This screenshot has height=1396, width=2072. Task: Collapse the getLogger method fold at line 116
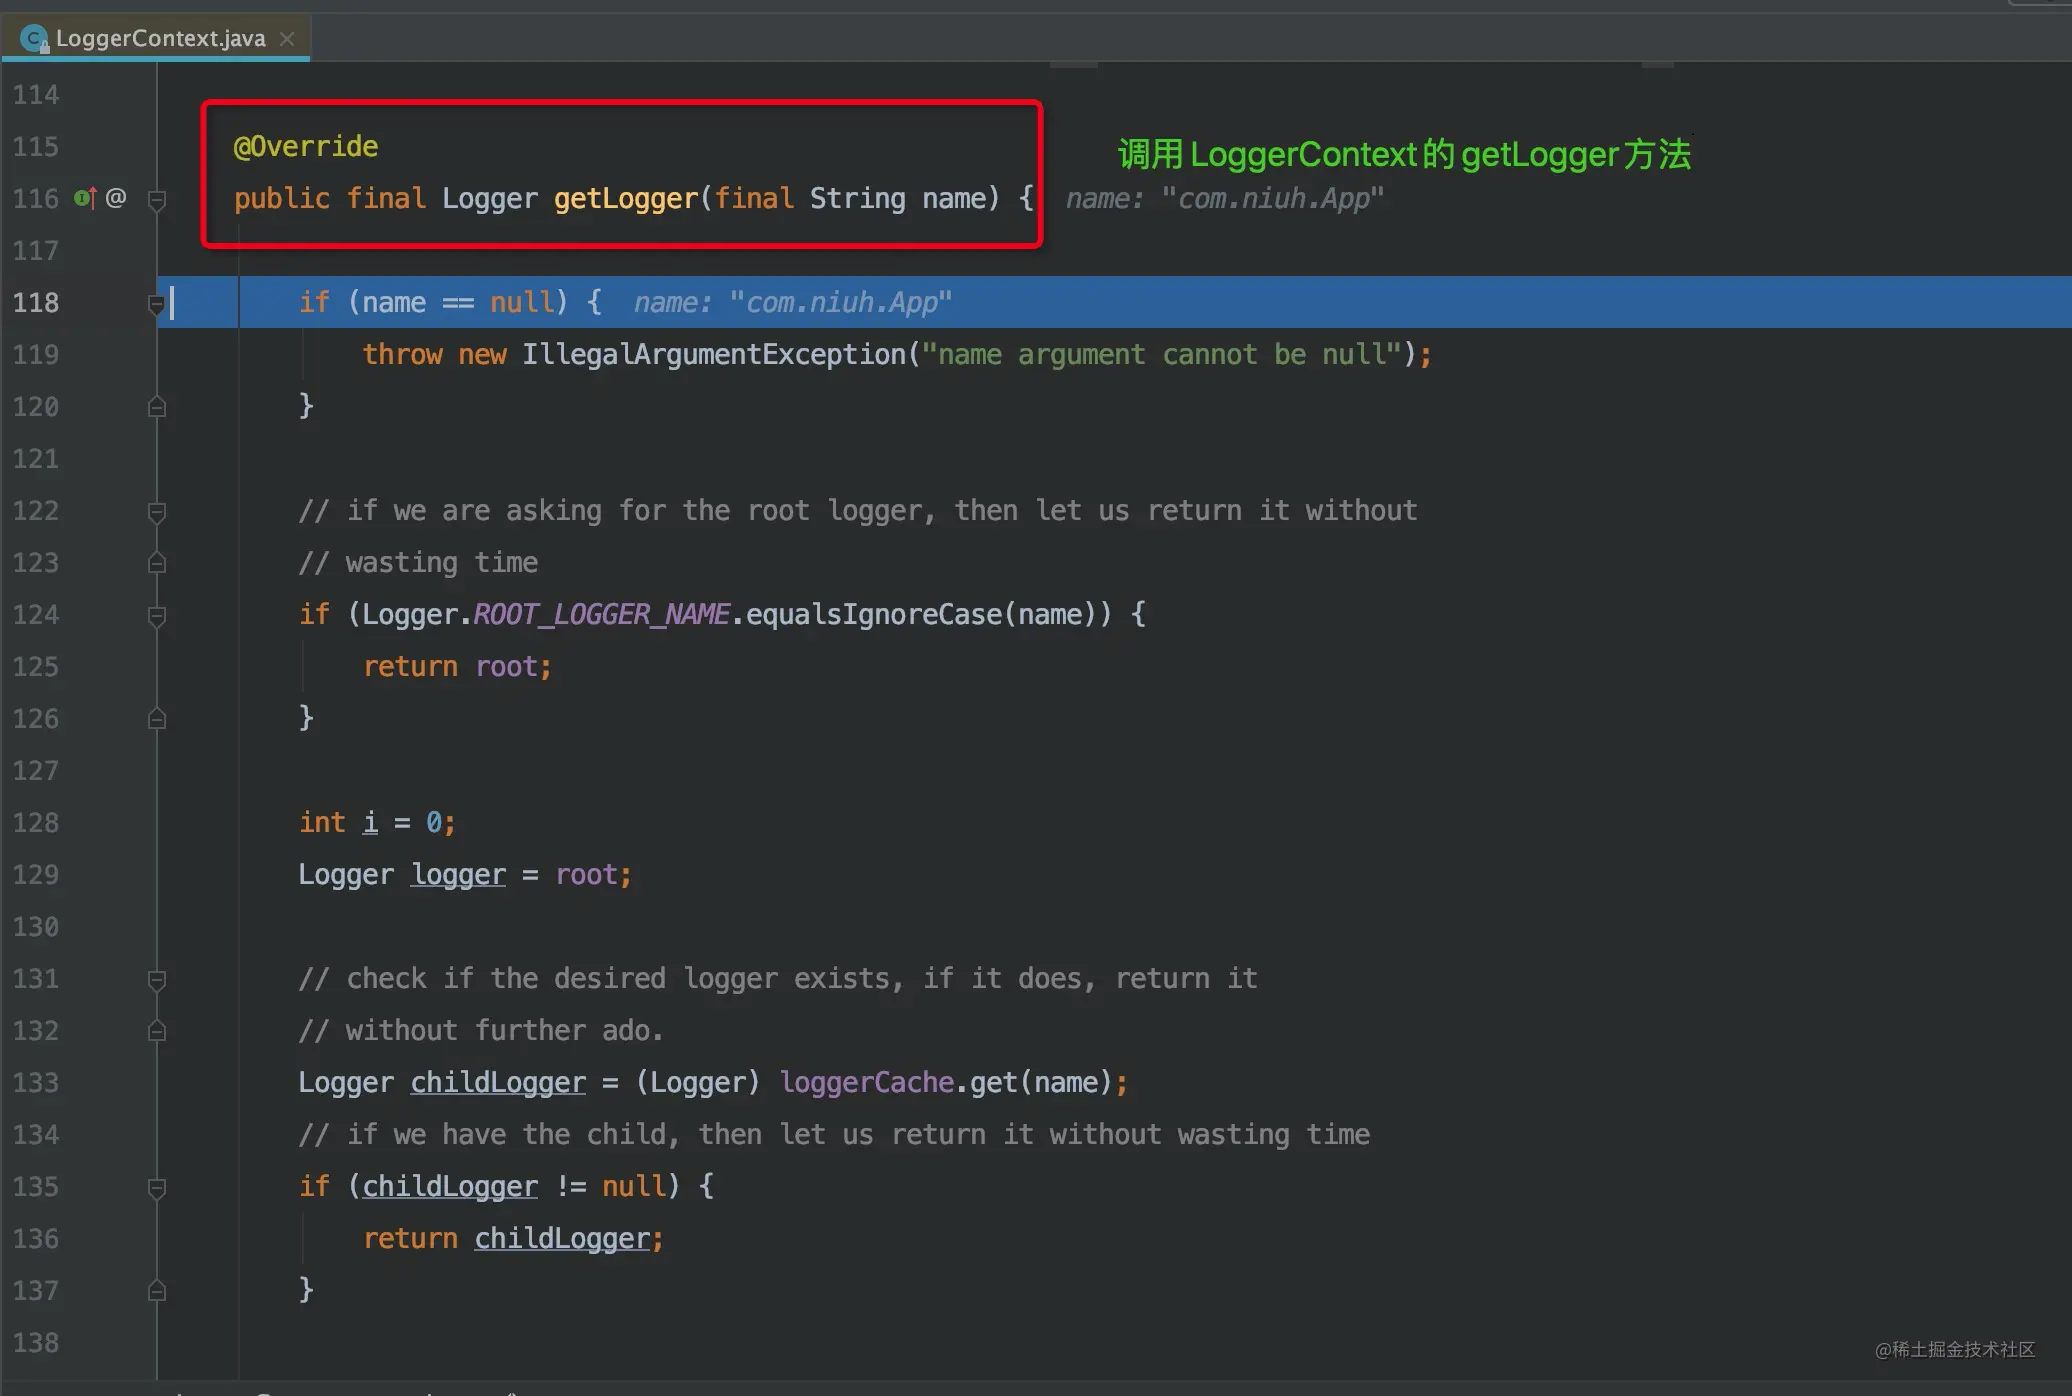pyautogui.click(x=157, y=200)
